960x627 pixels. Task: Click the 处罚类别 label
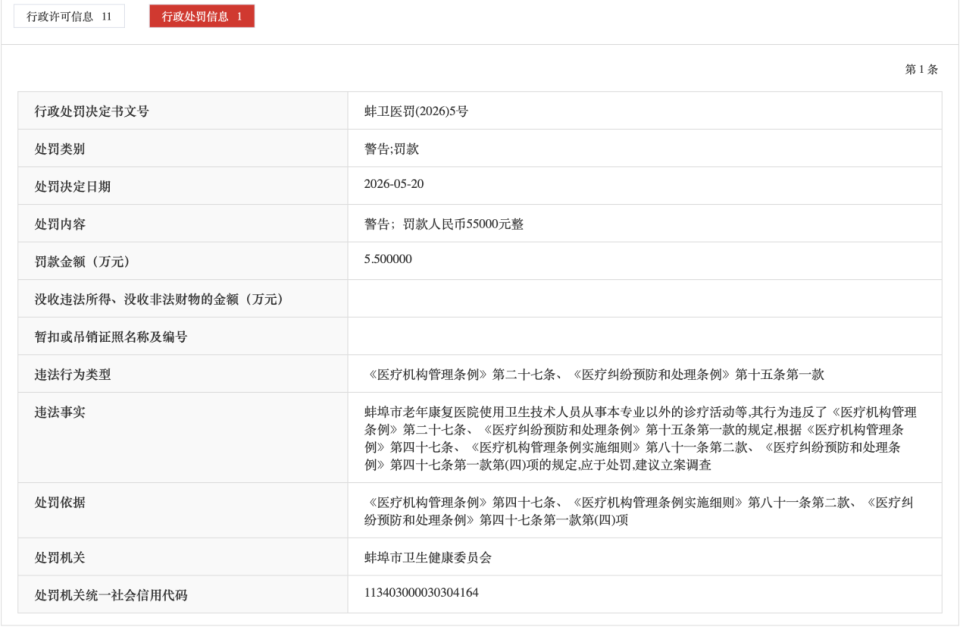coord(59,149)
